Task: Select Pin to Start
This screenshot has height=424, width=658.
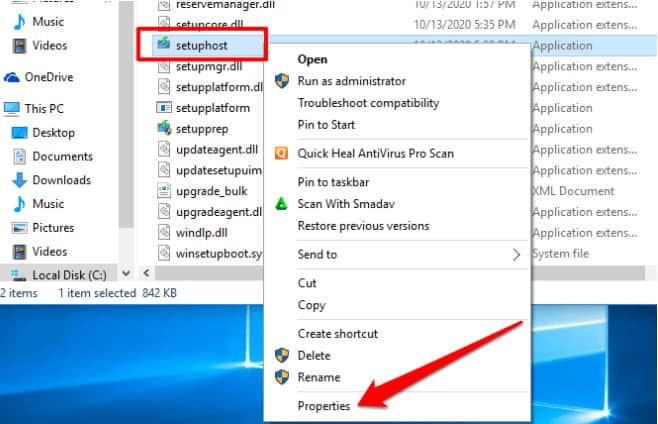Action: (x=326, y=125)
